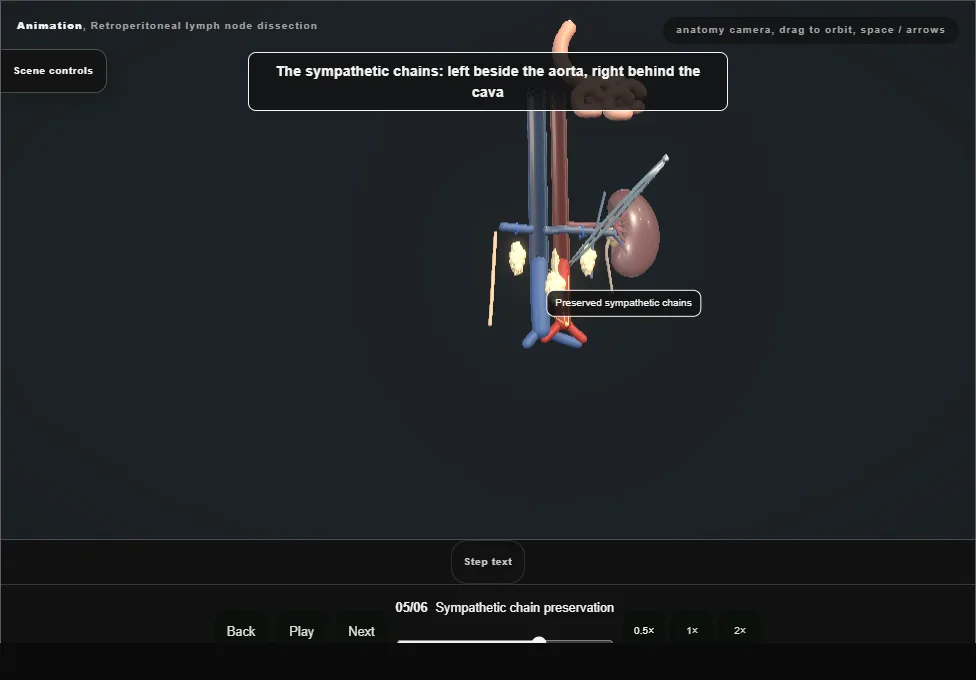Start the animation with Play
Screen dimensions: 976x680
pos(301,631)
